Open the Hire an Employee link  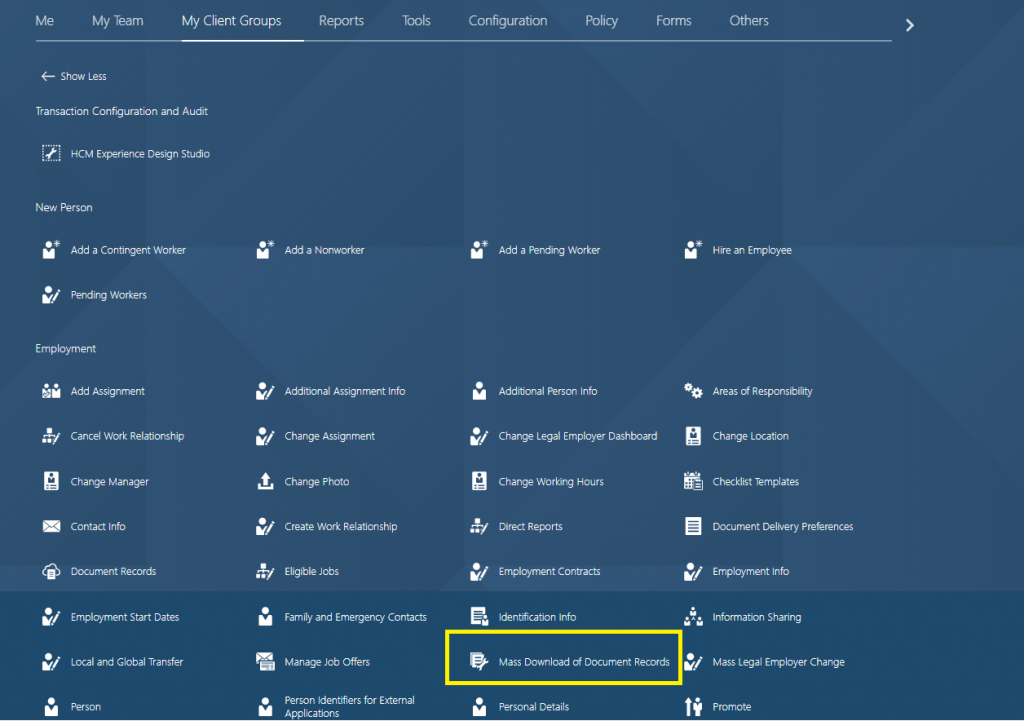(752, 250)
